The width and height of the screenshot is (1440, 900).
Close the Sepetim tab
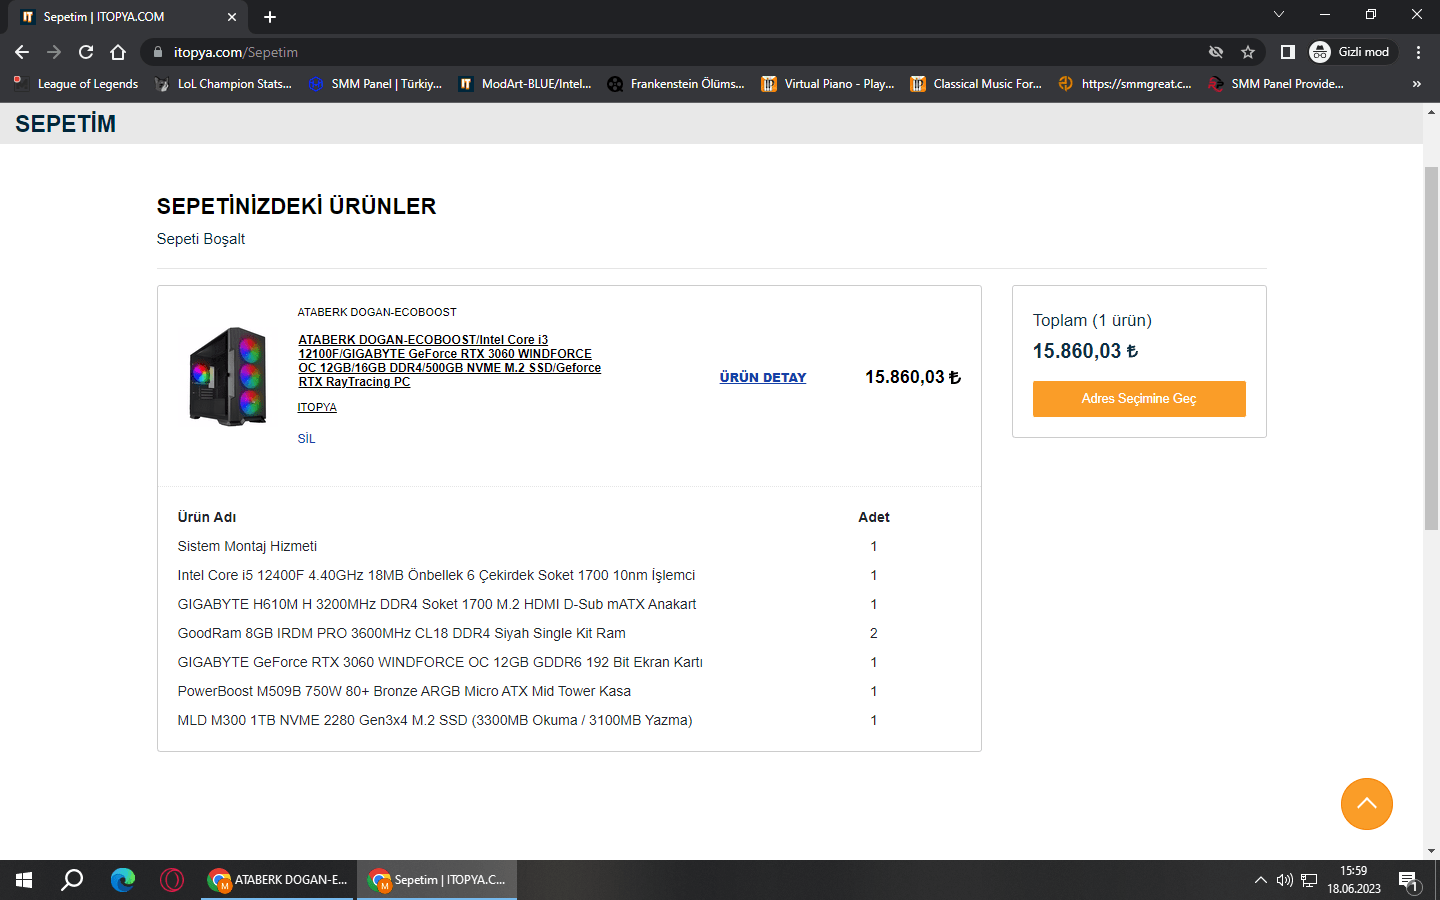coord(232,17)
